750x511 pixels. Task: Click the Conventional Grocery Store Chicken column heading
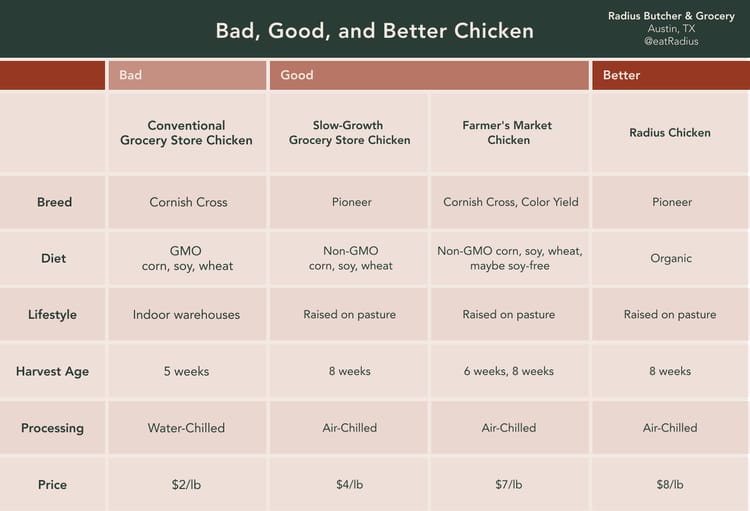pyautogui.click(x=186, y=133)
